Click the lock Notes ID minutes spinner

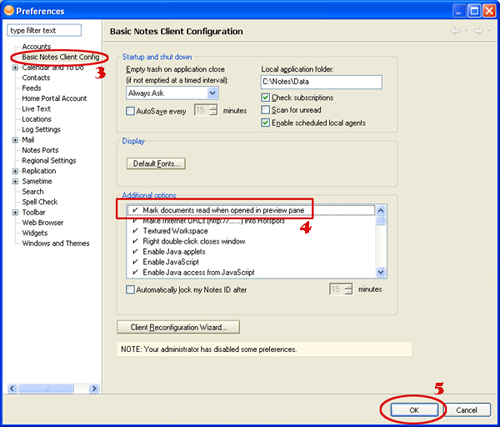tap(341, 289)
